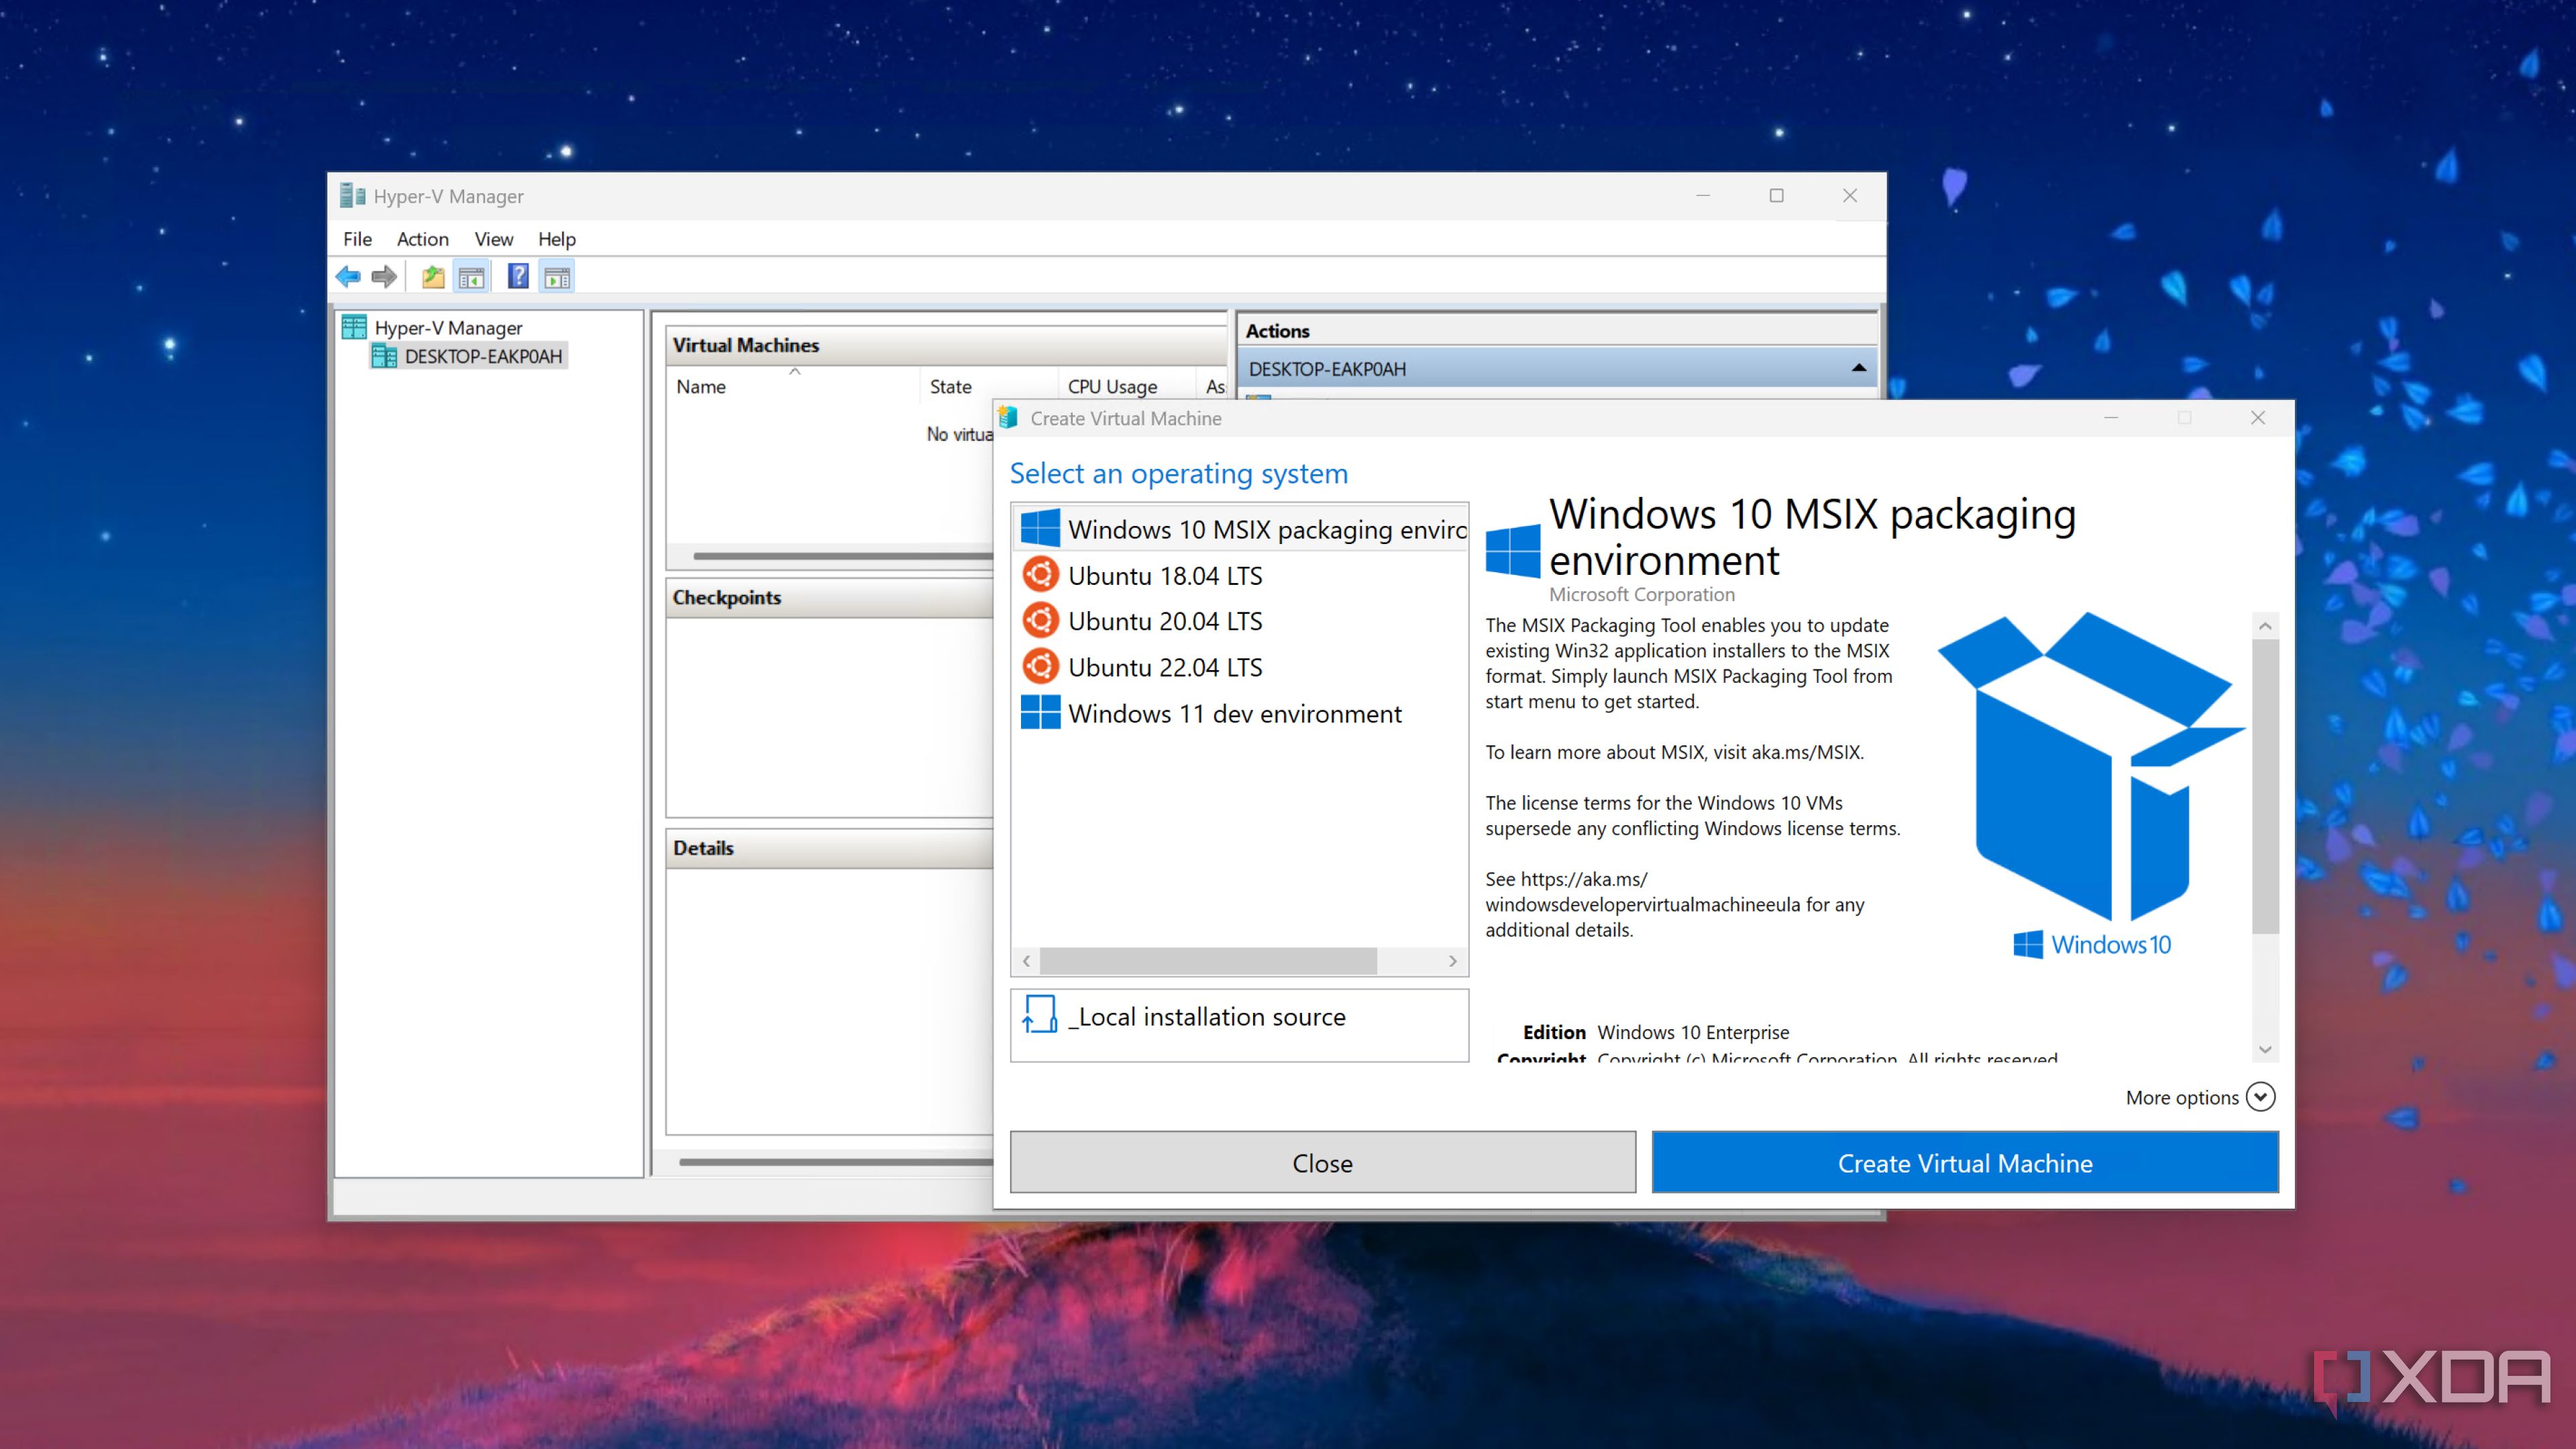Click the OS list horizontal scrollbar thumb
Viewport: 2576px width, 1449px height.
(x=1208, y=961)
